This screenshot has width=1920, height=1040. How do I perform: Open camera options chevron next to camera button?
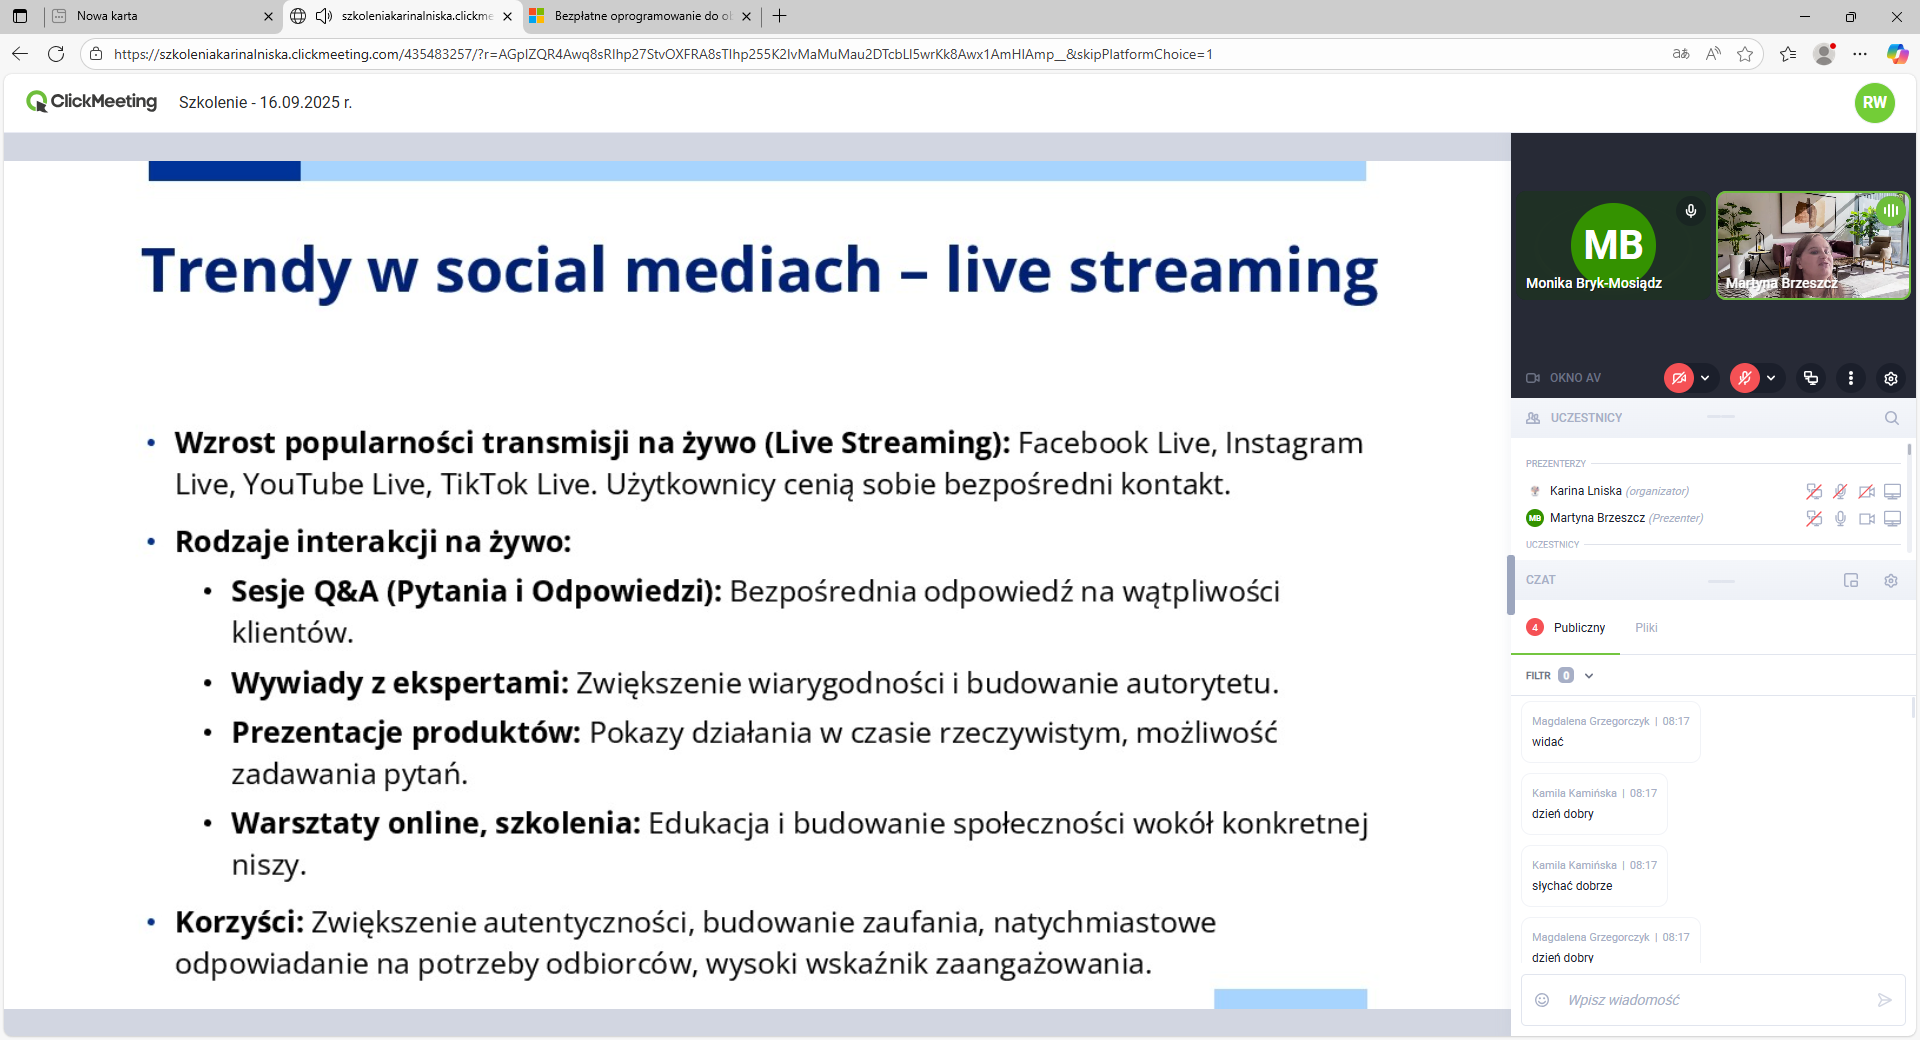click(x=1705, y=378)
